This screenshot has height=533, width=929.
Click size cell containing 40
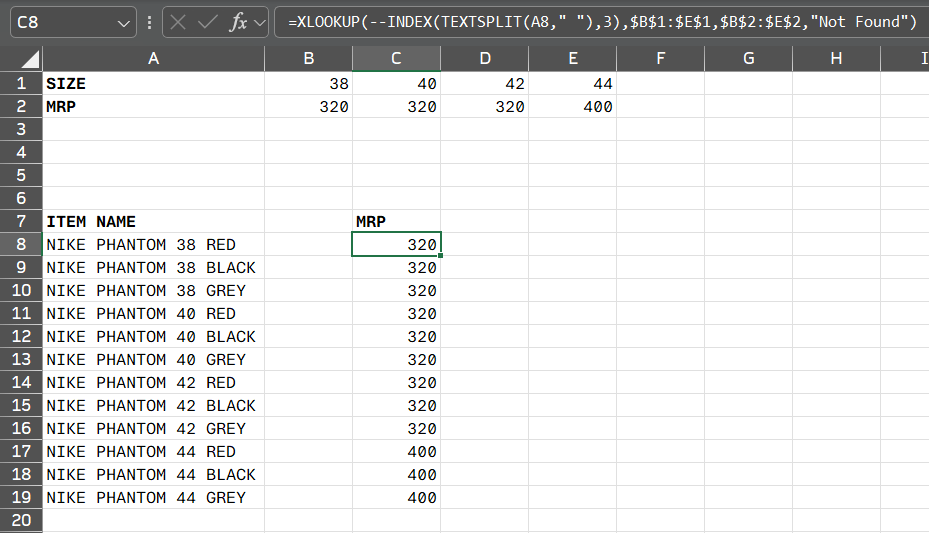click(396, 84)
